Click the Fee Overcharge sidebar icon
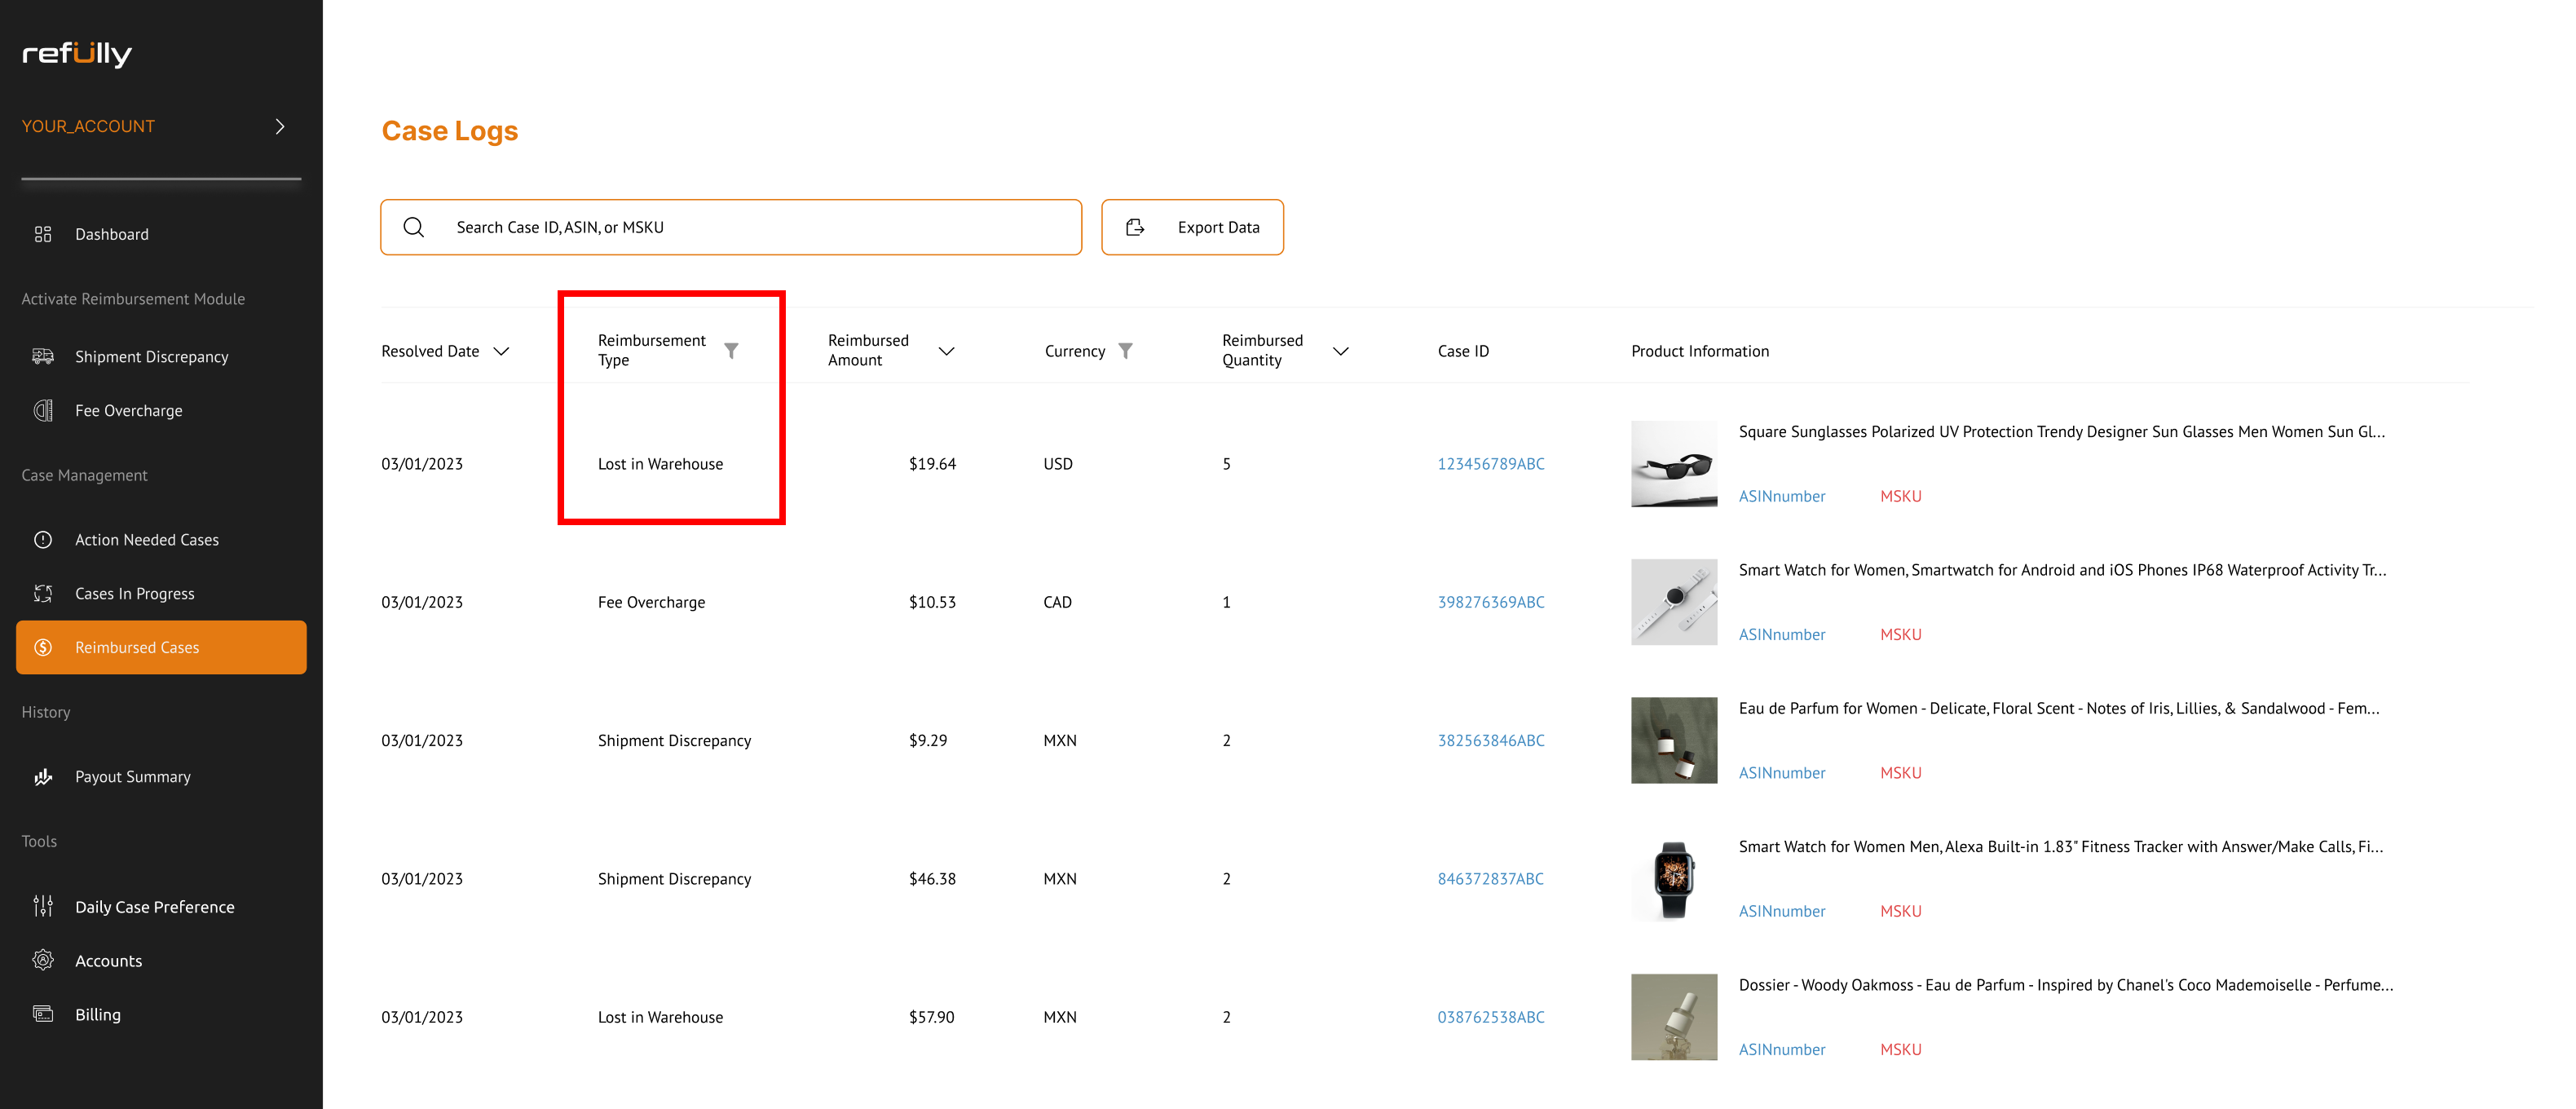 click(x=43, y=411)
